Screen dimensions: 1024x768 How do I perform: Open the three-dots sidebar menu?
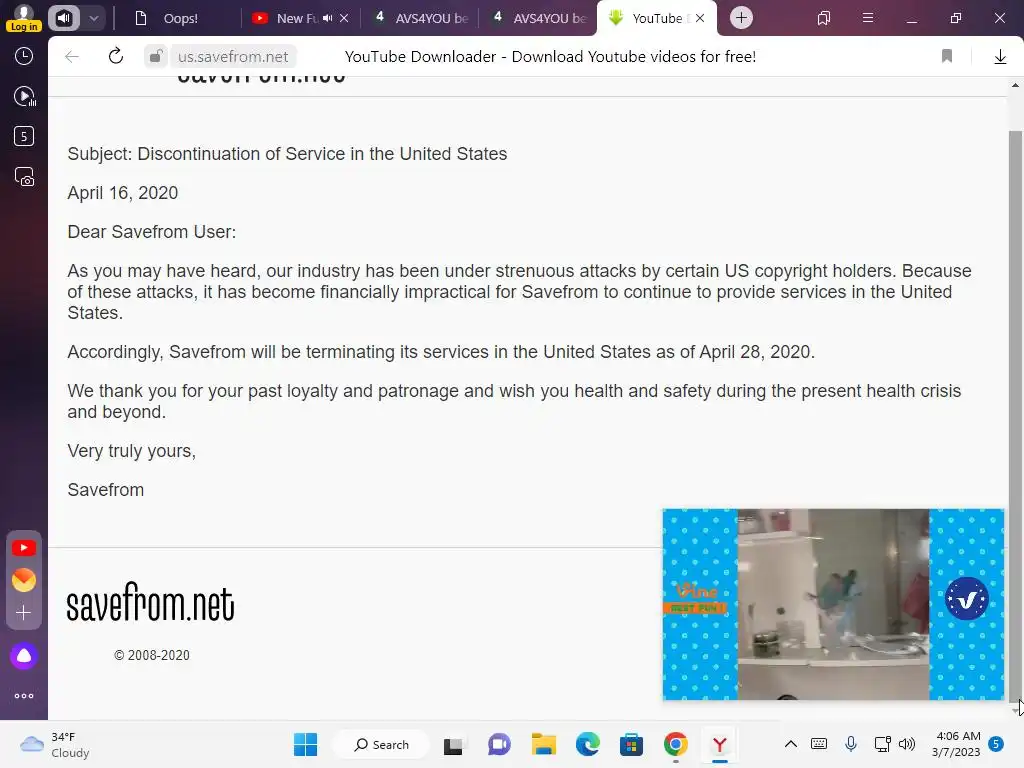pyautogui.click(x=24, y=696)
